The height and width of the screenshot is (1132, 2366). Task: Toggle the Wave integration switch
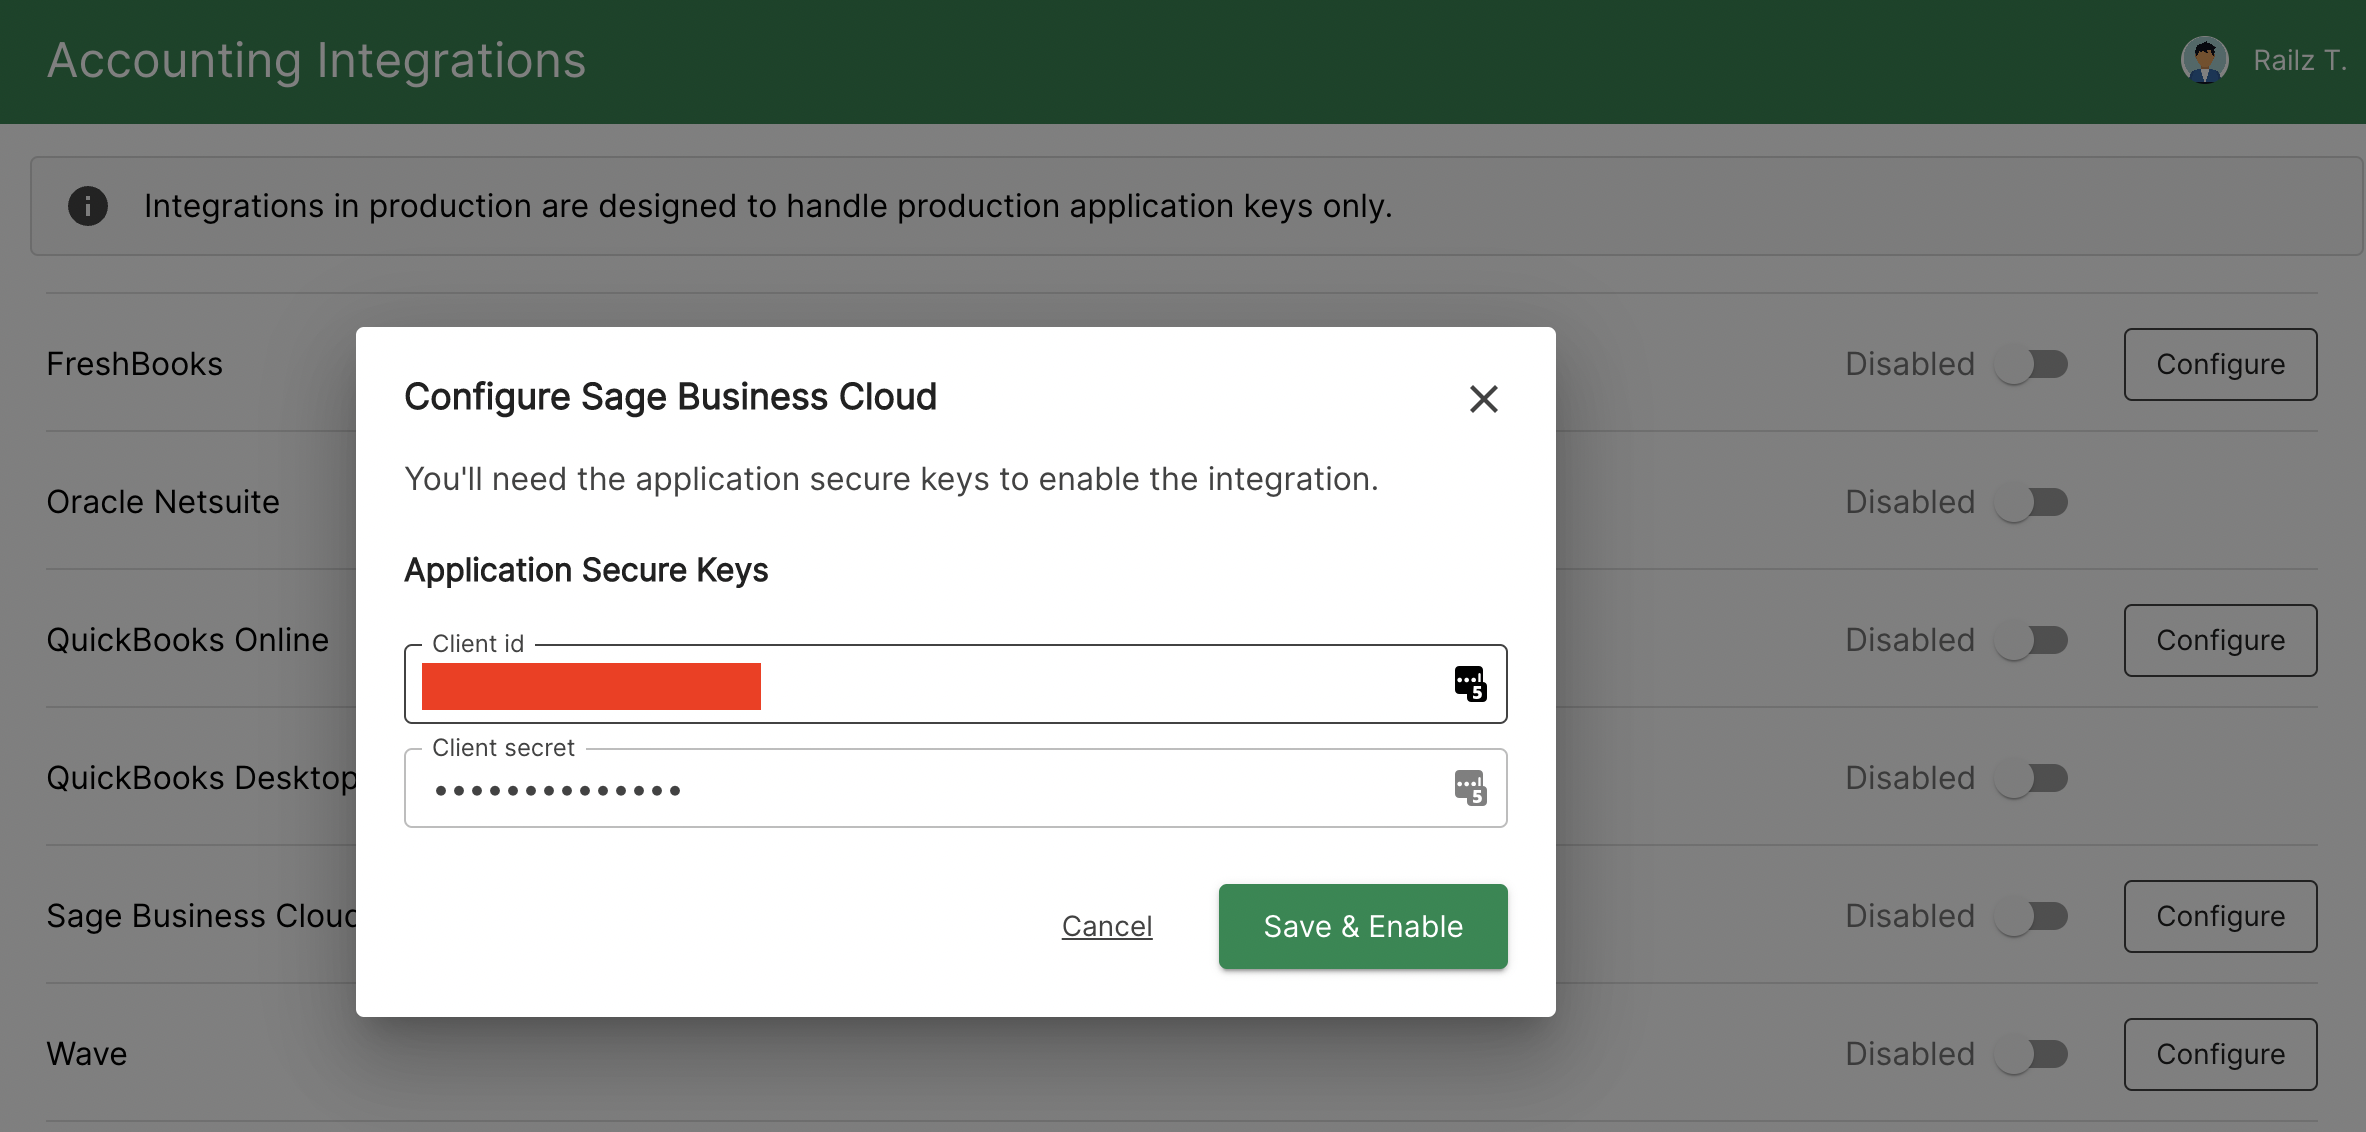click(2031, 1054)
